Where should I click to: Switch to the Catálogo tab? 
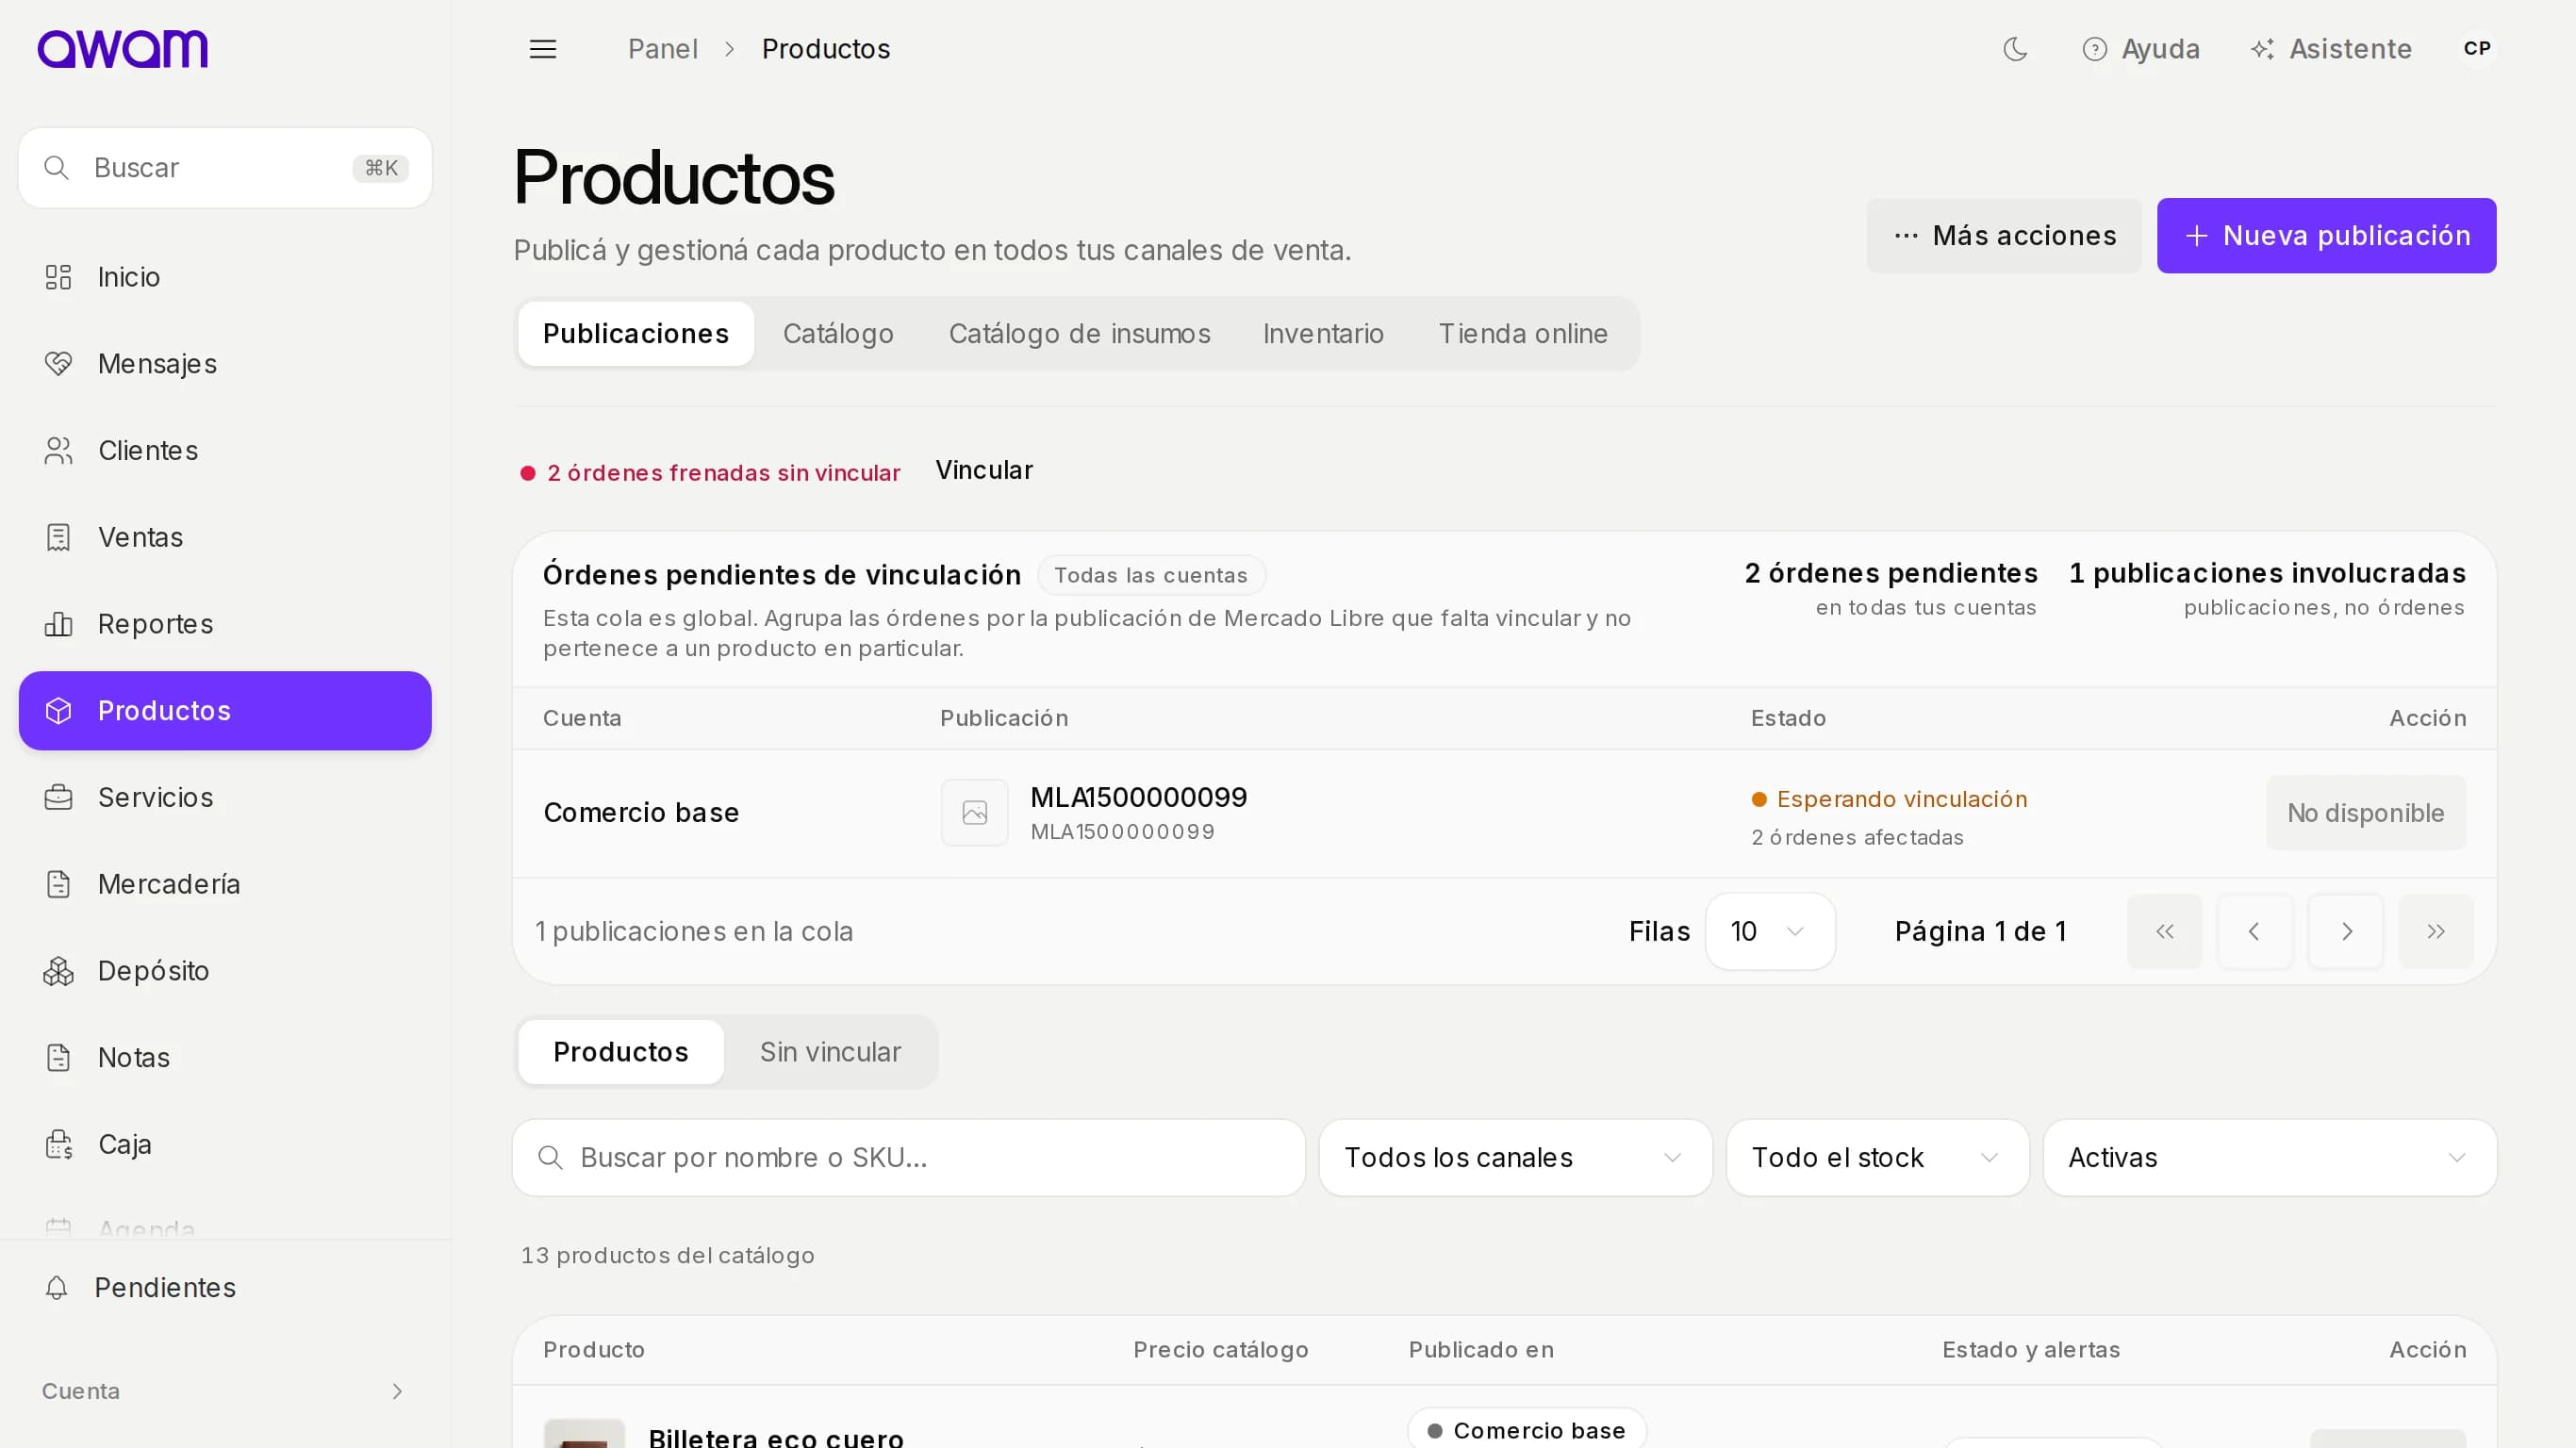[838, 334]
